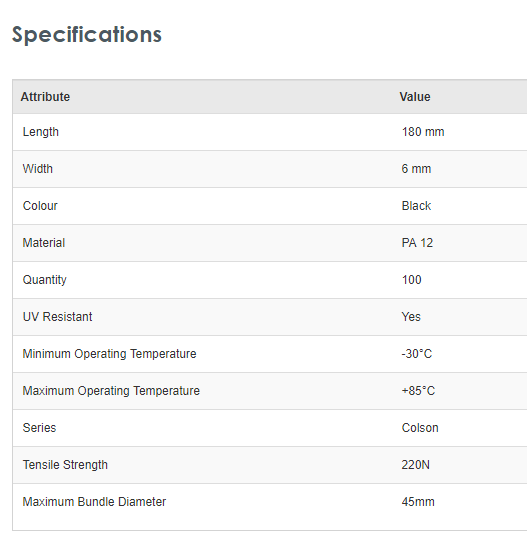527x550 pixels.
Task: Click the Colour attribute label
Action: tap(40, 206)
